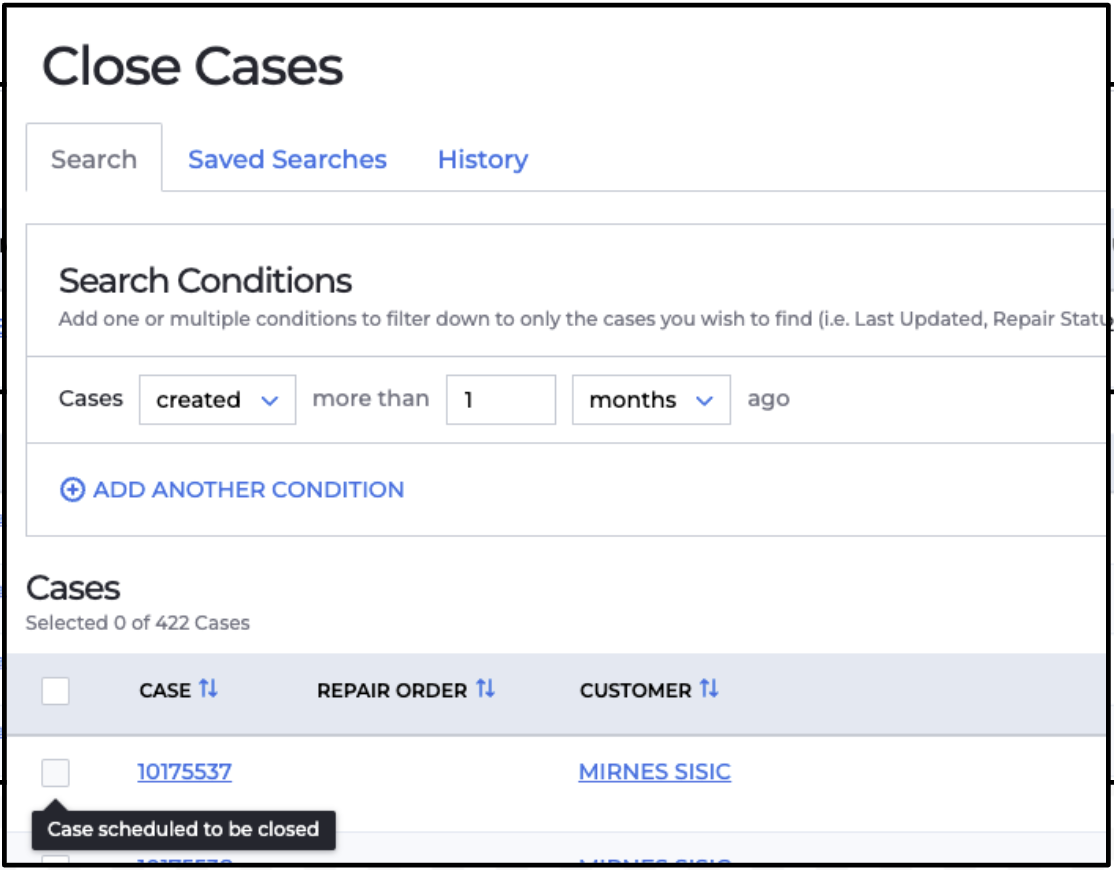Click the chevron in the months dropdown

click(x=704, y=401)
